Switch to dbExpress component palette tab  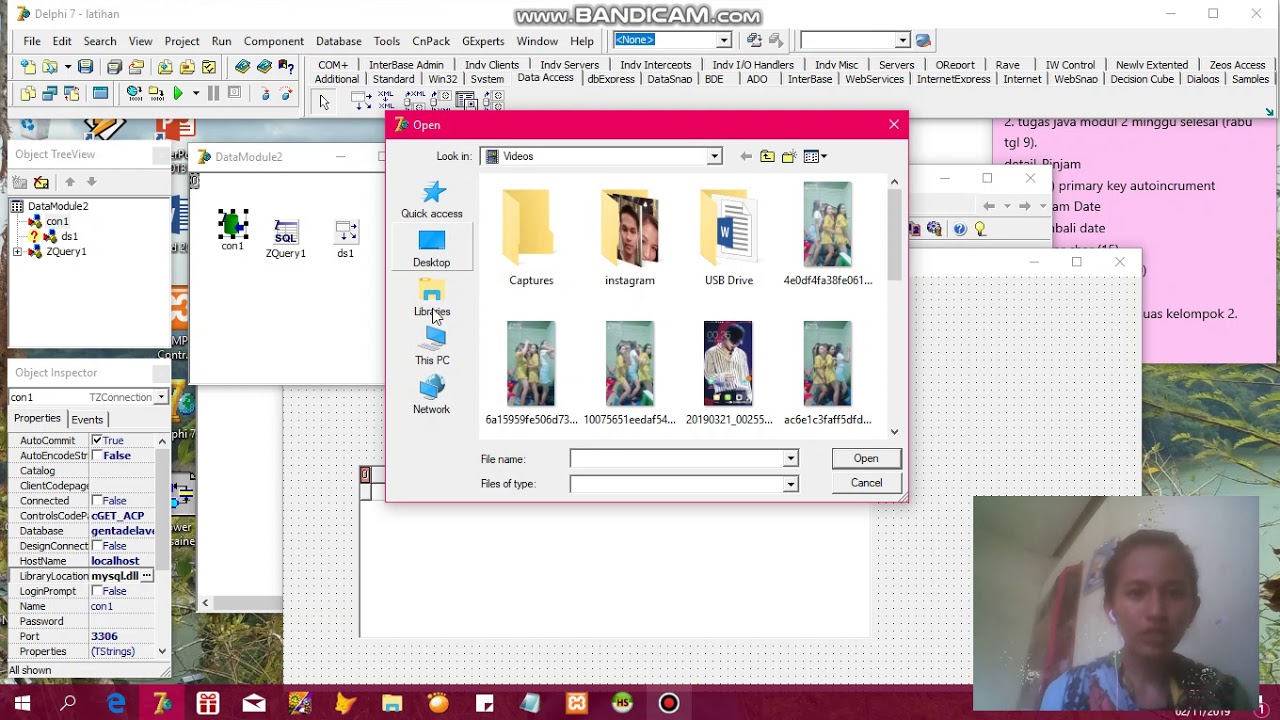pos(610,79)
